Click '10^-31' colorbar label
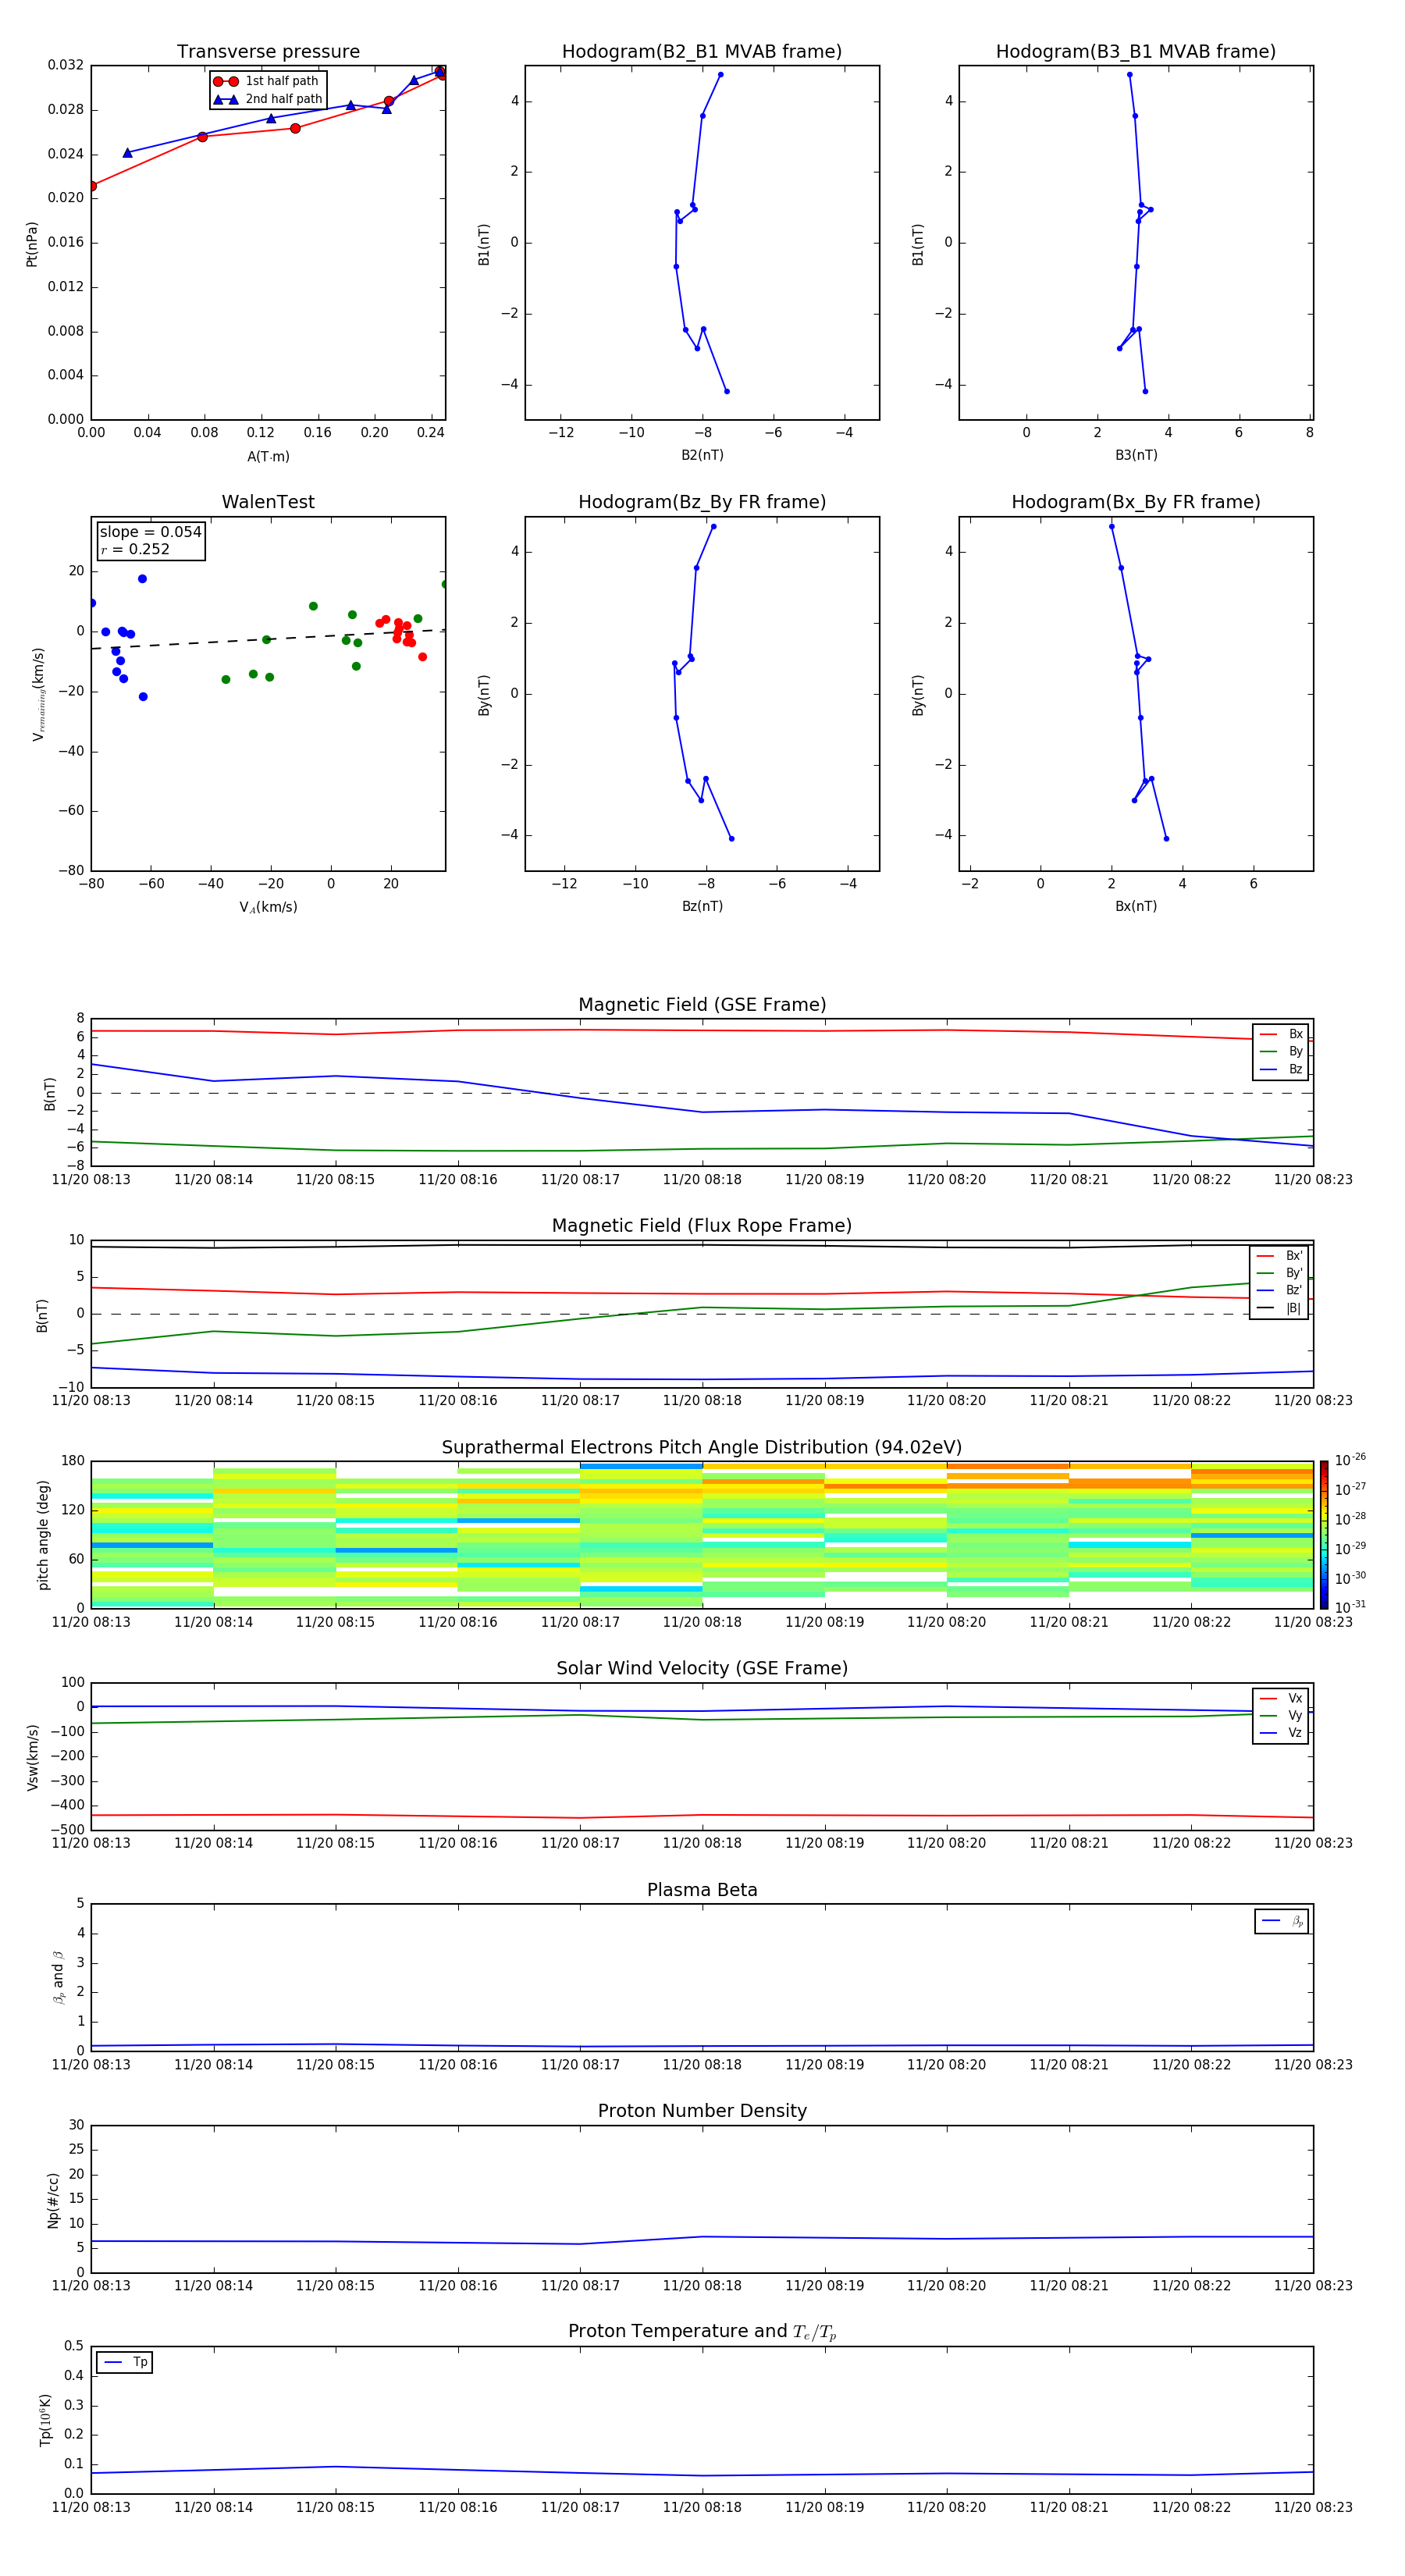This screenshot has height=2576, width=1405. pos(1350,1607)
